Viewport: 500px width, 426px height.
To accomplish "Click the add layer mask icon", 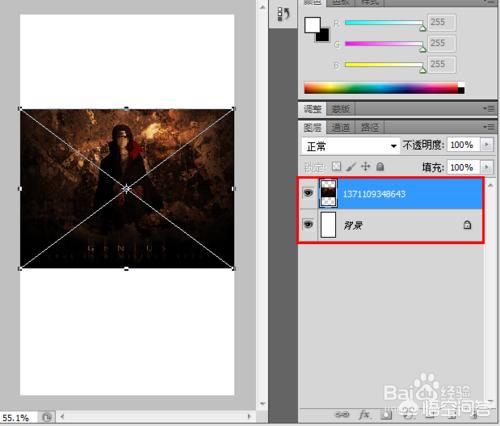I will pos(386,414).
